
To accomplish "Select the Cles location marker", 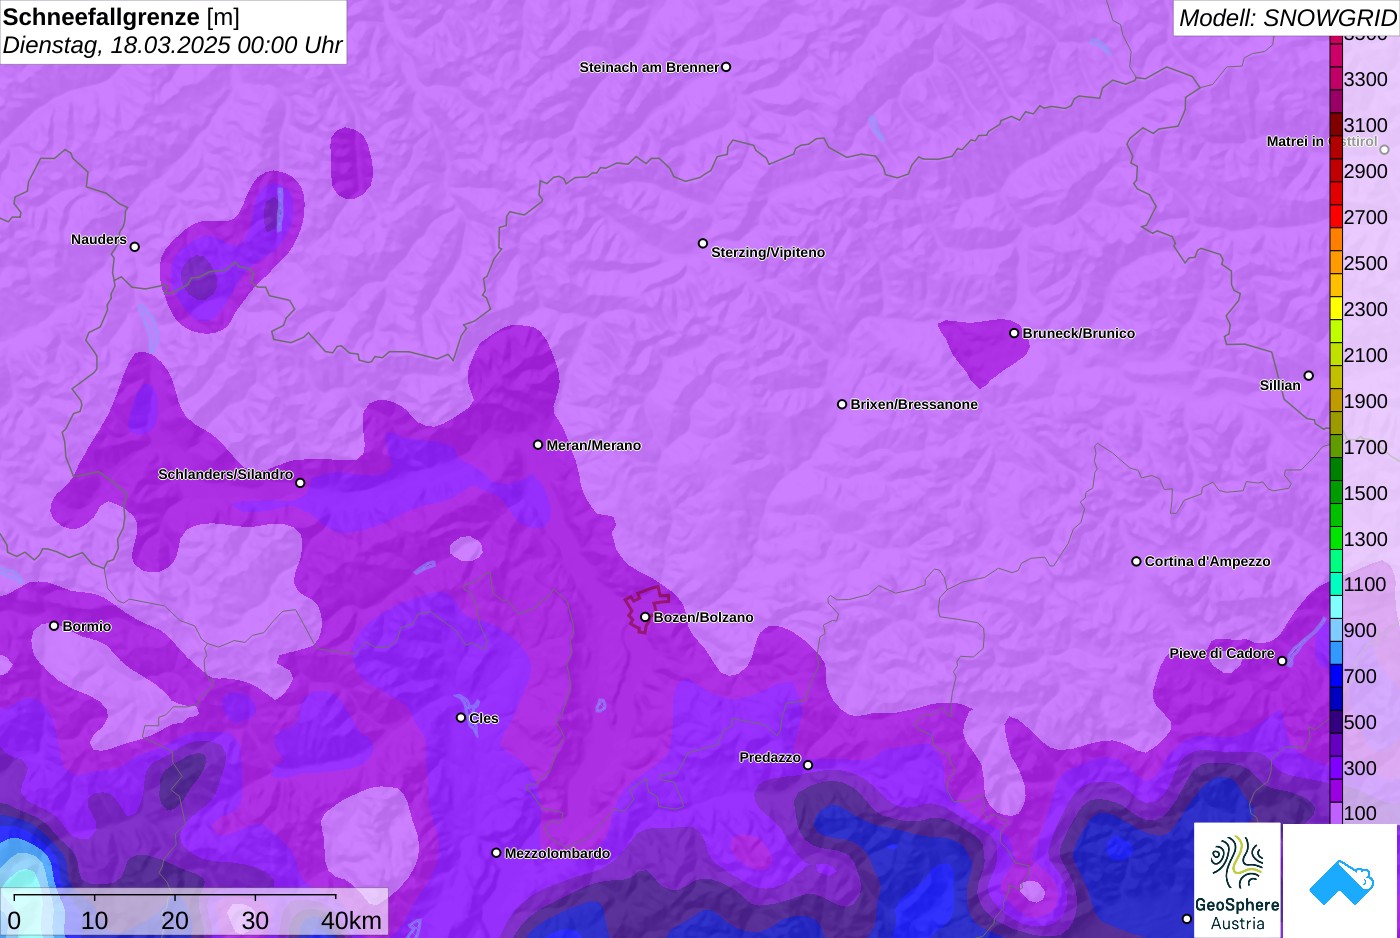I will point(461,718).
